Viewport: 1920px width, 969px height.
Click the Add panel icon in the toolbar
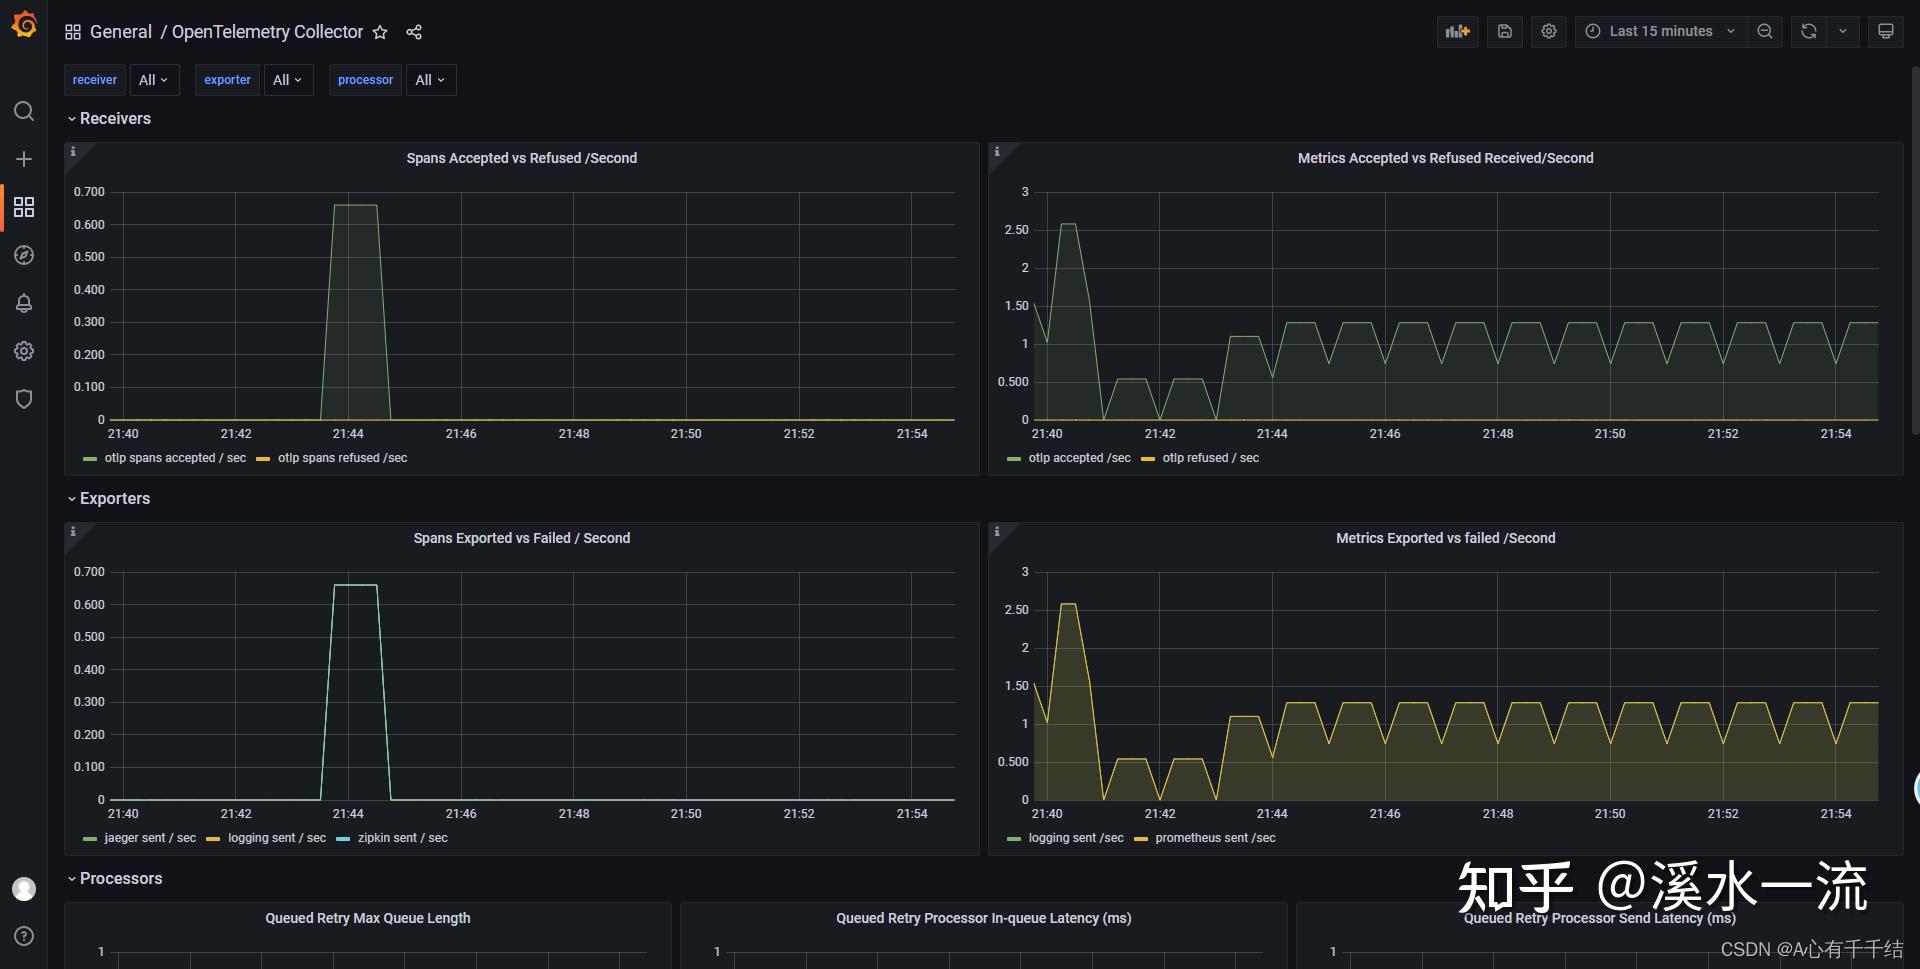click(x=1457, y=31)
